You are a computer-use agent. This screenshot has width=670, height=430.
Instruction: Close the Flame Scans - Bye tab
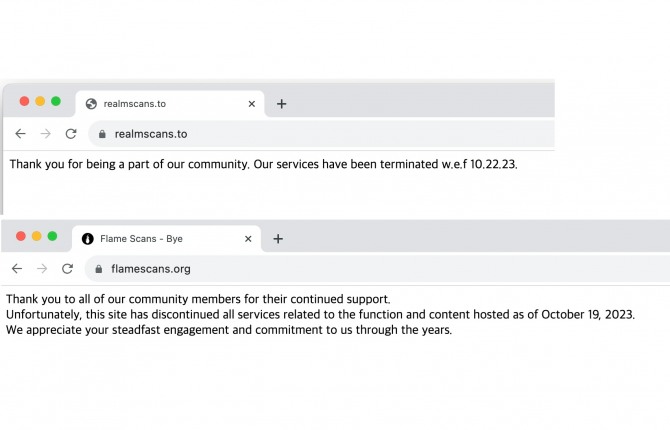[x=248, y=239]
